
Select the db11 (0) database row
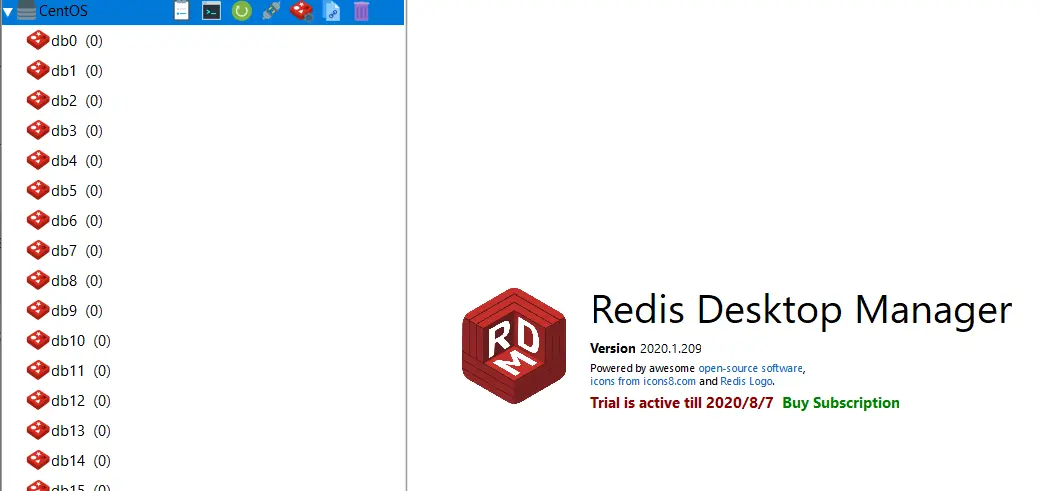tap(203, 371)
